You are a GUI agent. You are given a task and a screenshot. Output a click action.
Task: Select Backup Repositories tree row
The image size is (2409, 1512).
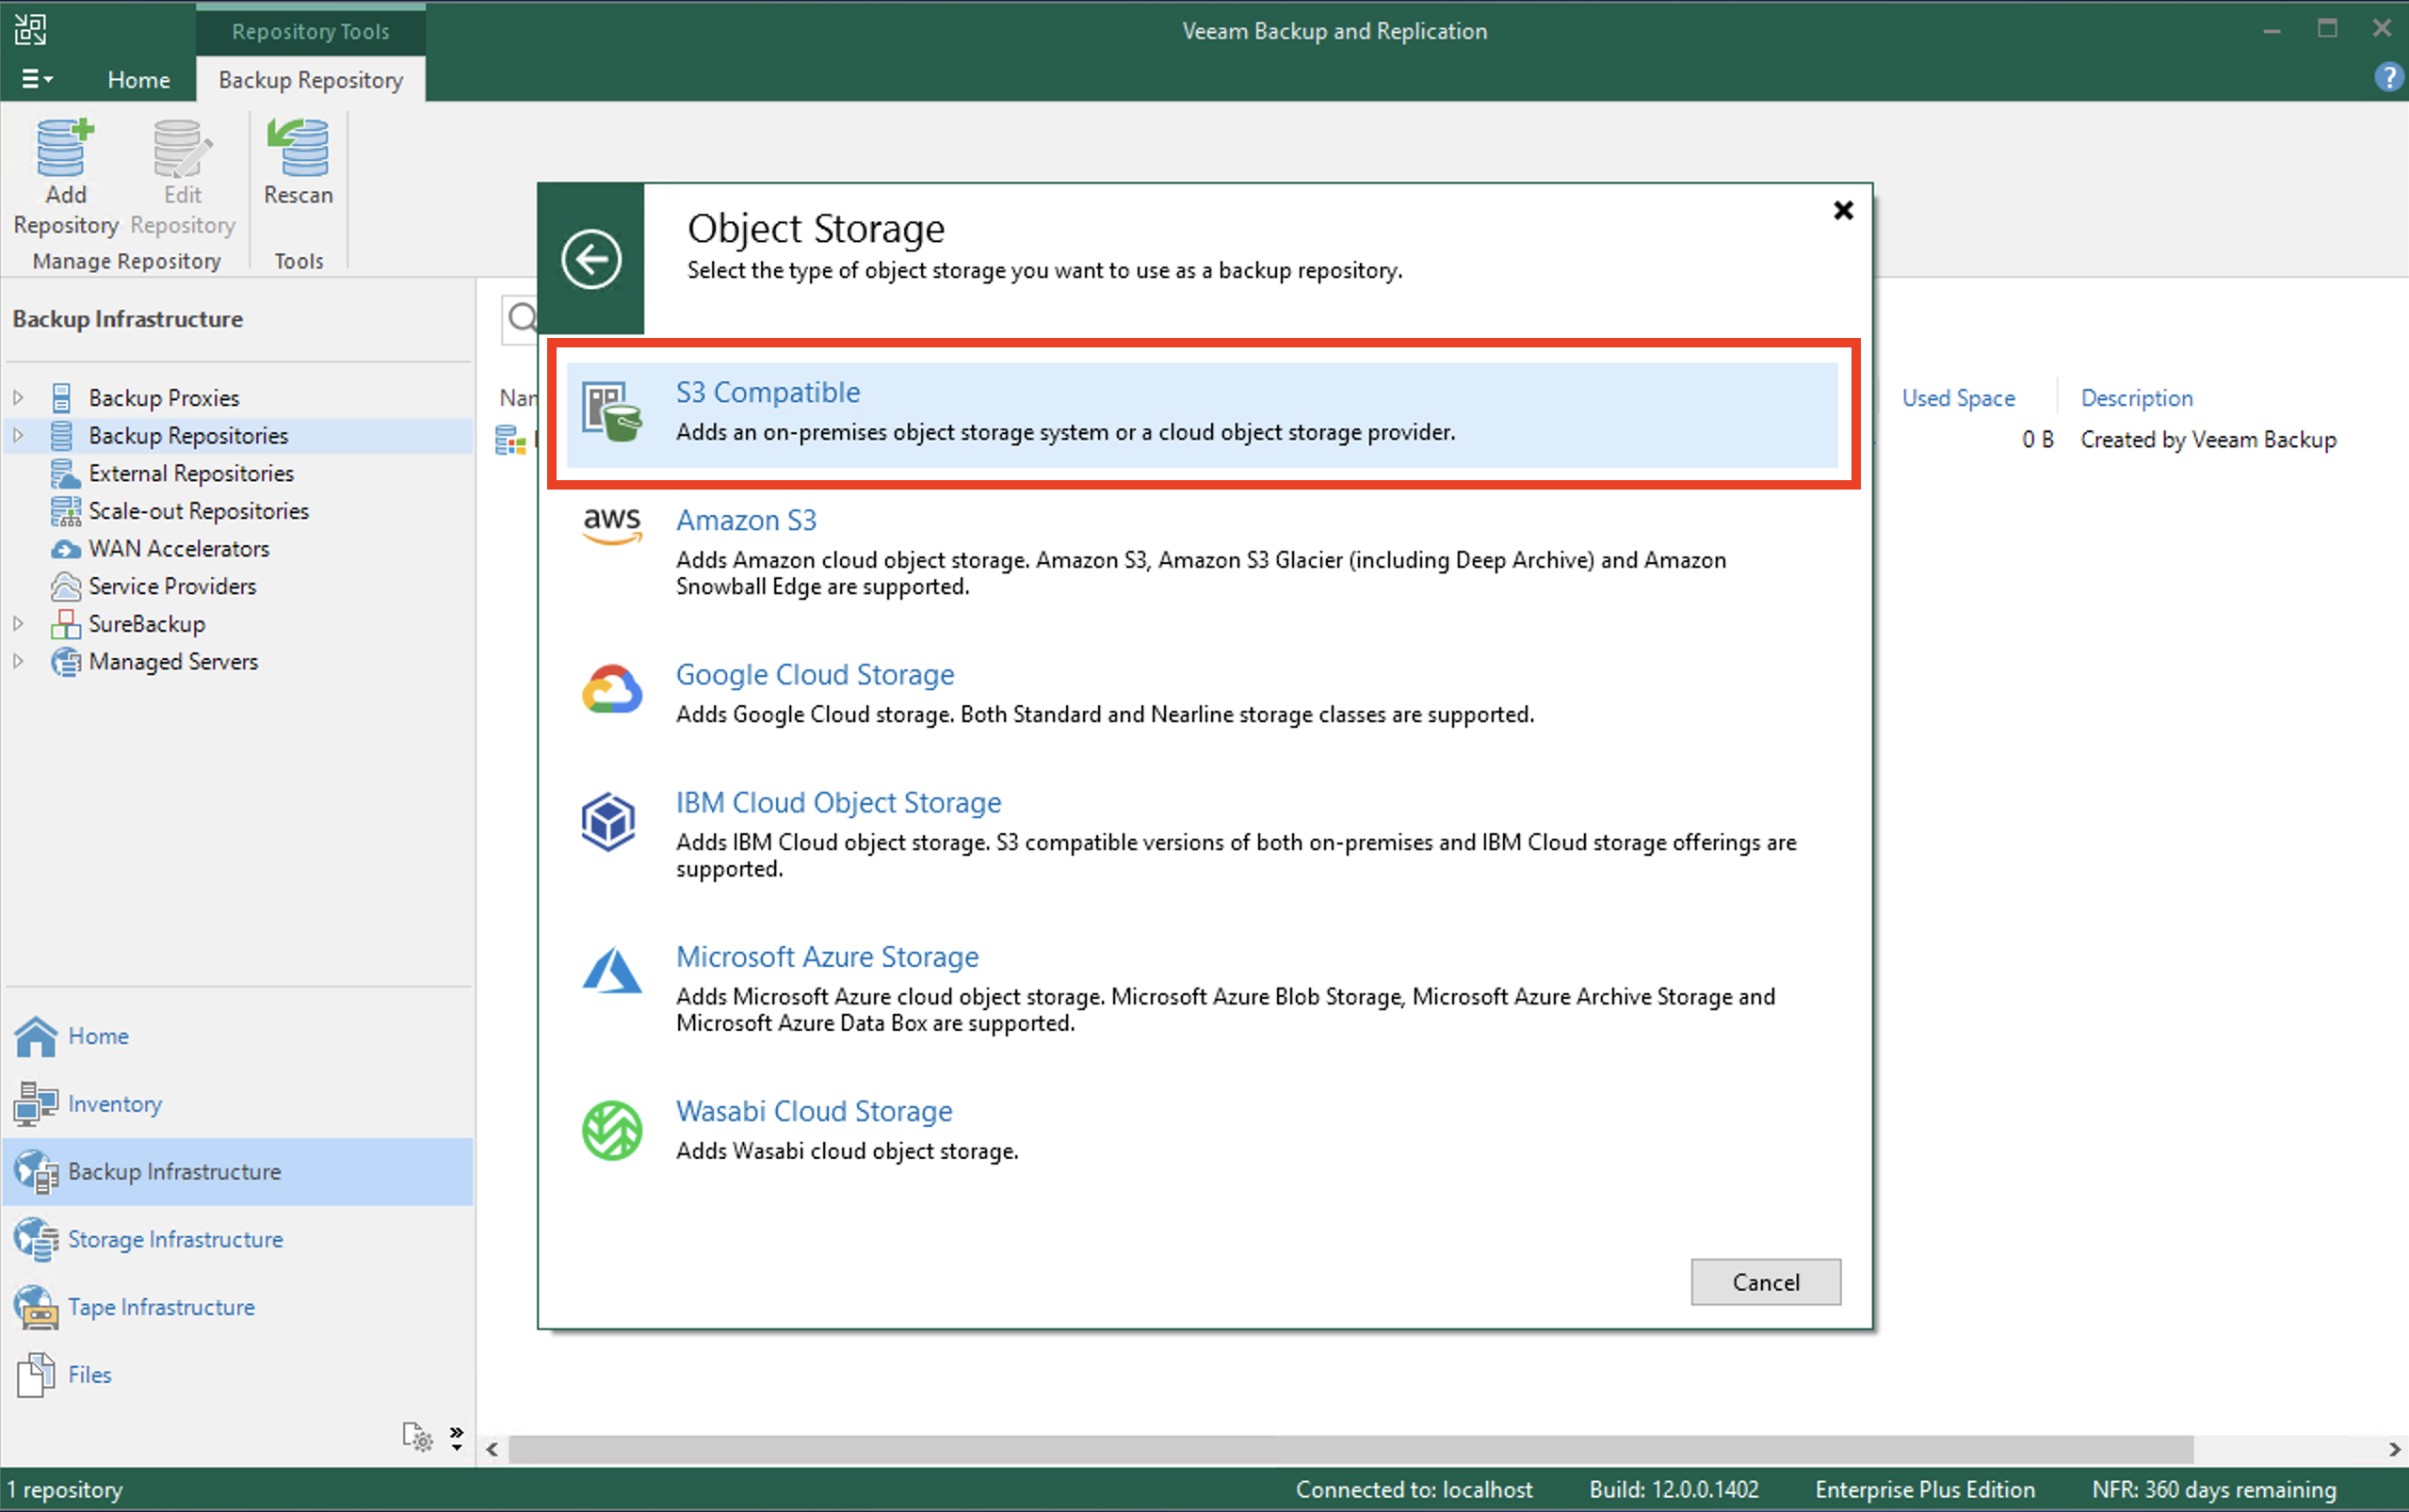pos(238,436)
